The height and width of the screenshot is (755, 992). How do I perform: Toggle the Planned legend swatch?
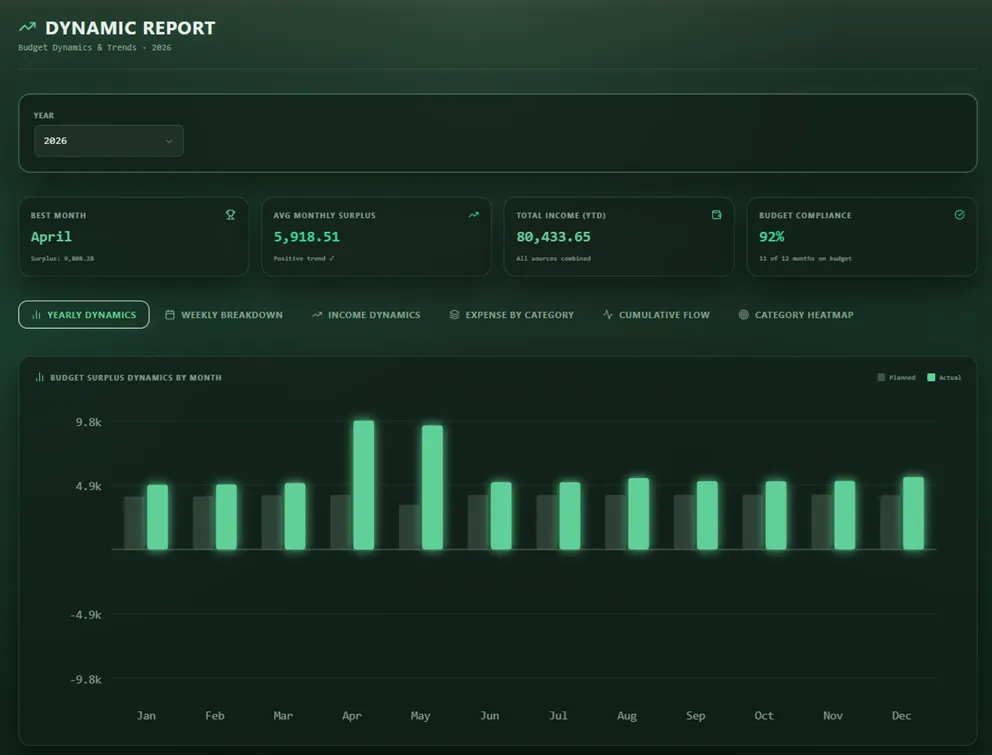(881, 377)
